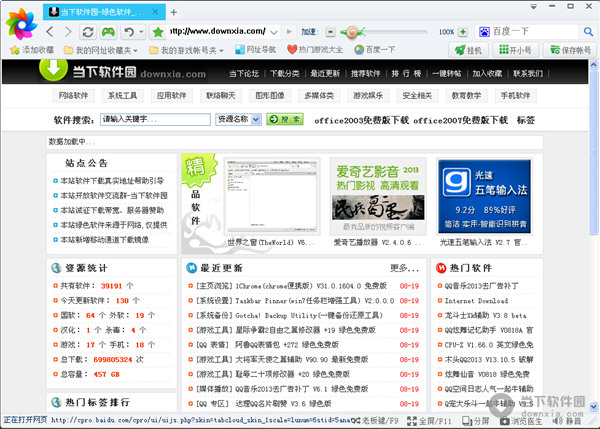The height and width of the screenshot is (429, 600).
Task: Click the go arrow beside address bar
Action: tap(289, 31)
